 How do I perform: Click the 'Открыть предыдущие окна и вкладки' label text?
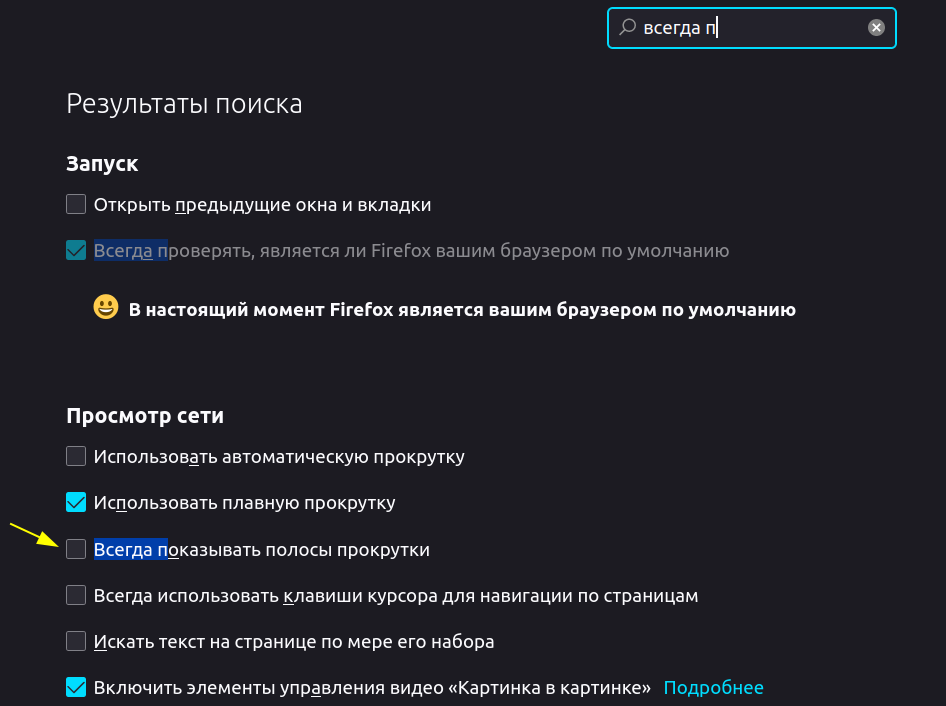(x=263, y=205)
